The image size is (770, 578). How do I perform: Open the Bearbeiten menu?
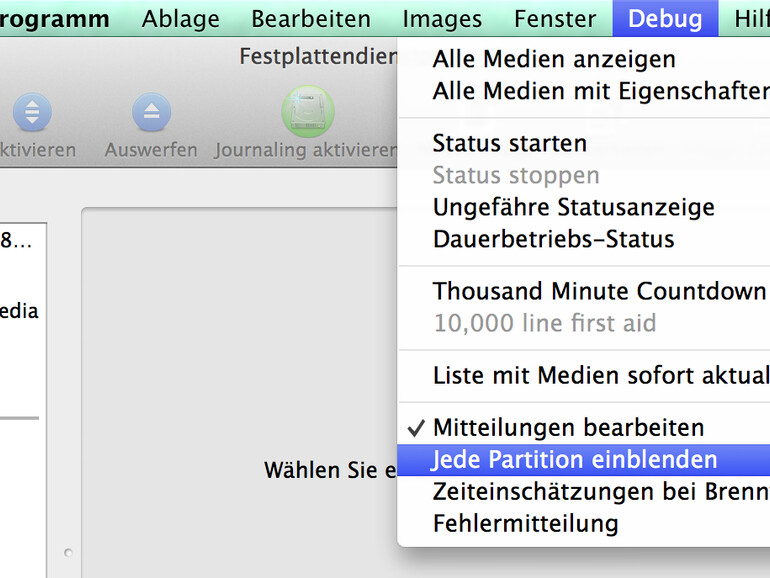point(311,19)
